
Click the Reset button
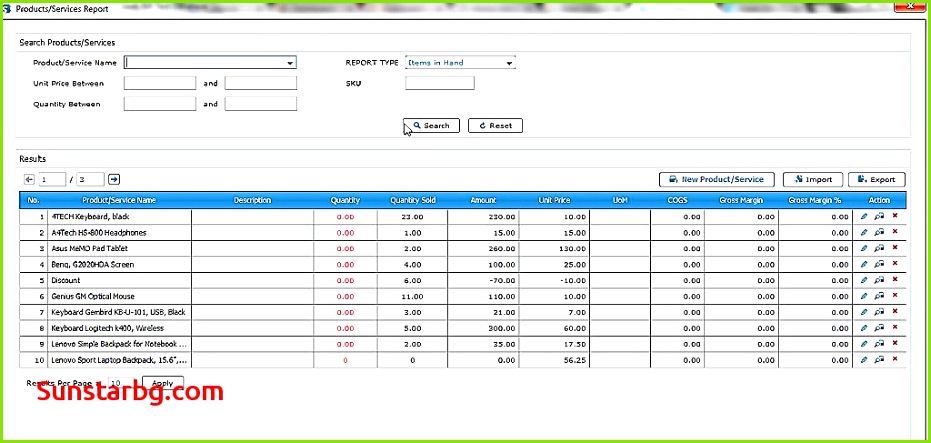click(495, 126)
